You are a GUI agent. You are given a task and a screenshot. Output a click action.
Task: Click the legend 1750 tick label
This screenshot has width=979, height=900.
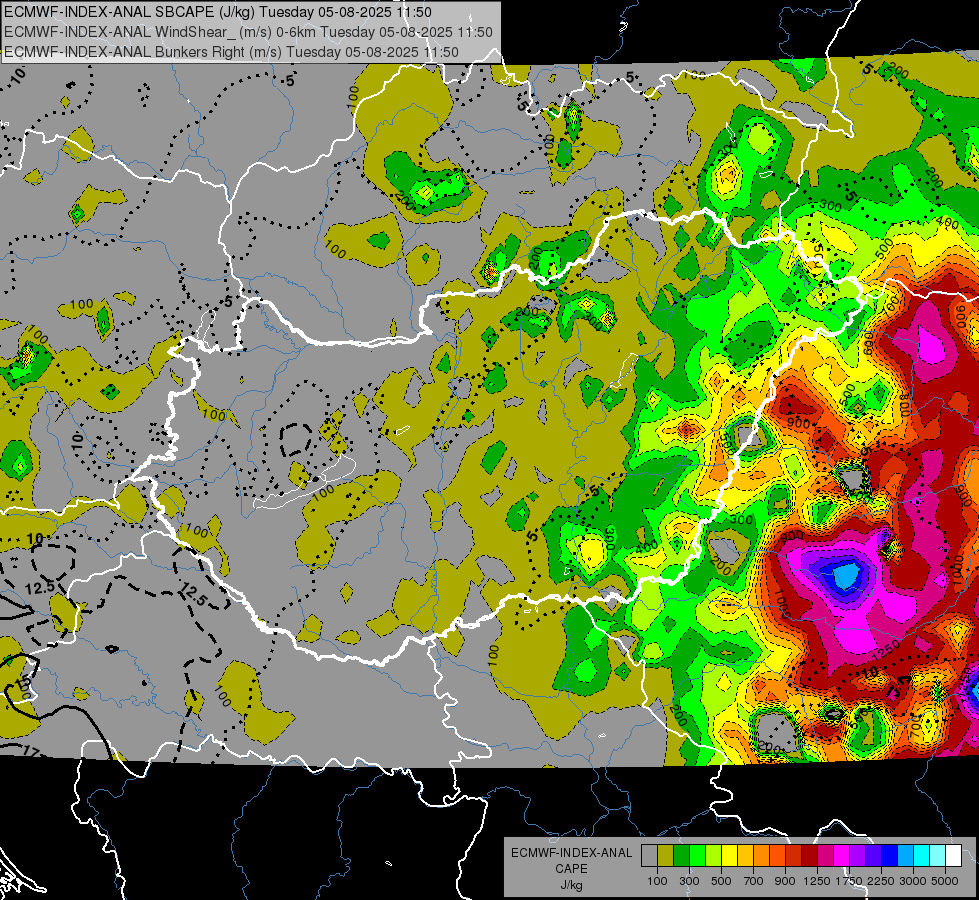(849, 881)
